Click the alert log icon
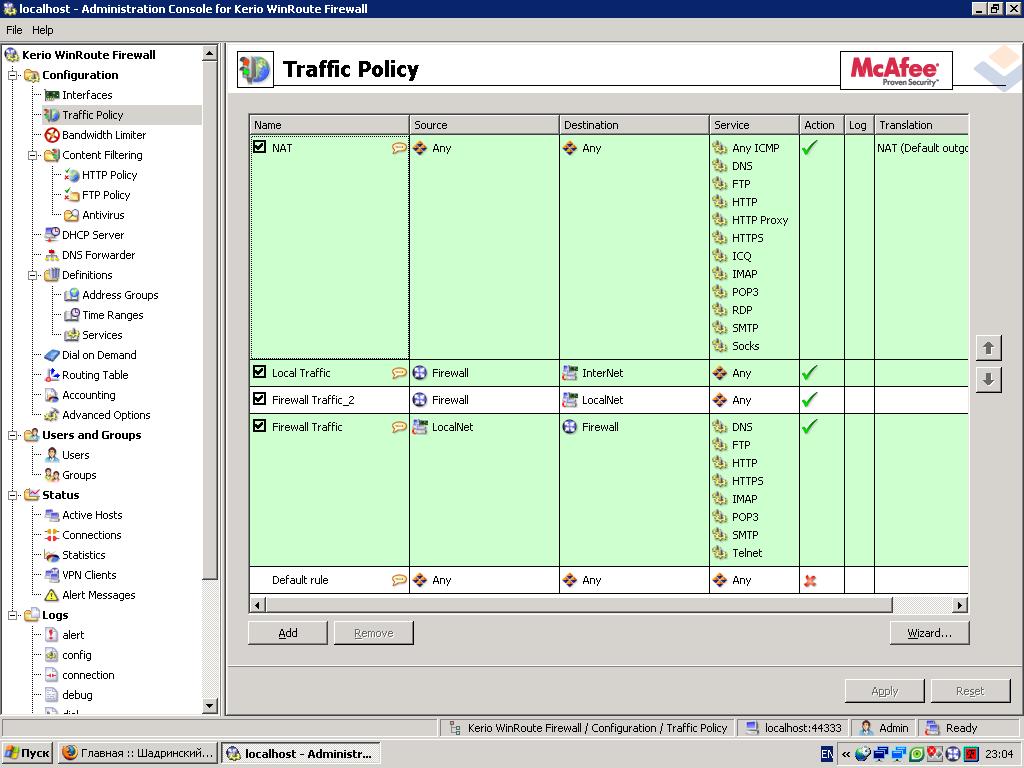The width and height of the screenshot is (1024, 768). (52, 635)
